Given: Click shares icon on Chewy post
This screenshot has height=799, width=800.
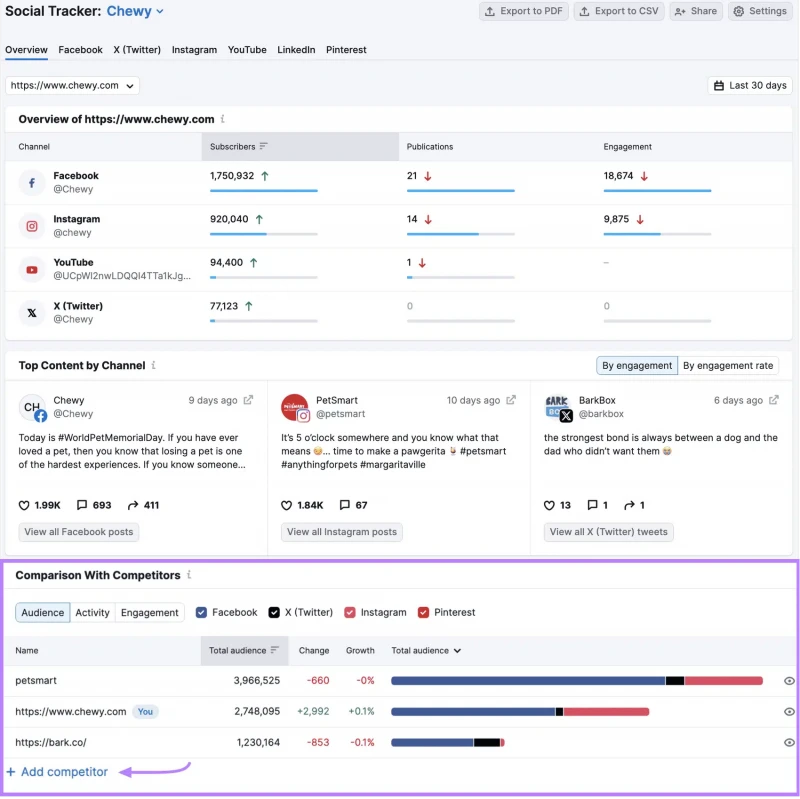Looking at the screenshot, I should tap(133, 505).
